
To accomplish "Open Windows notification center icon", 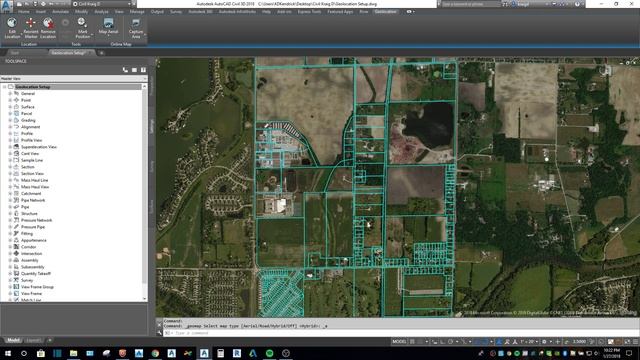I will pyautogui.click(x=629, y=353).
